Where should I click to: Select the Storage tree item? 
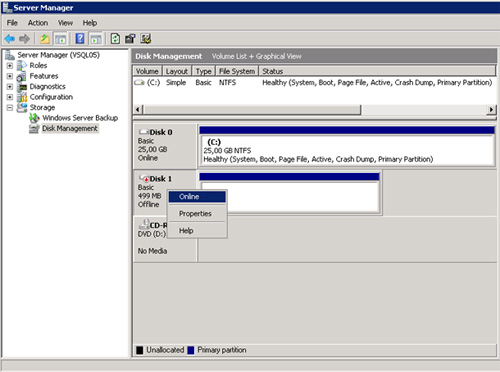(x=42, y=107)
